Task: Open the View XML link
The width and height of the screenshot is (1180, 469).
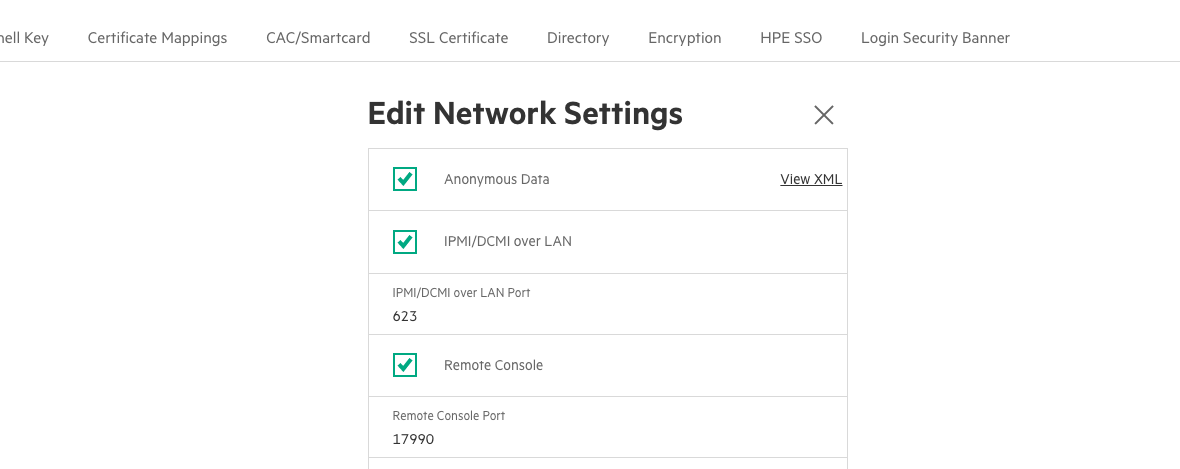Action: (x=810, y=179)
